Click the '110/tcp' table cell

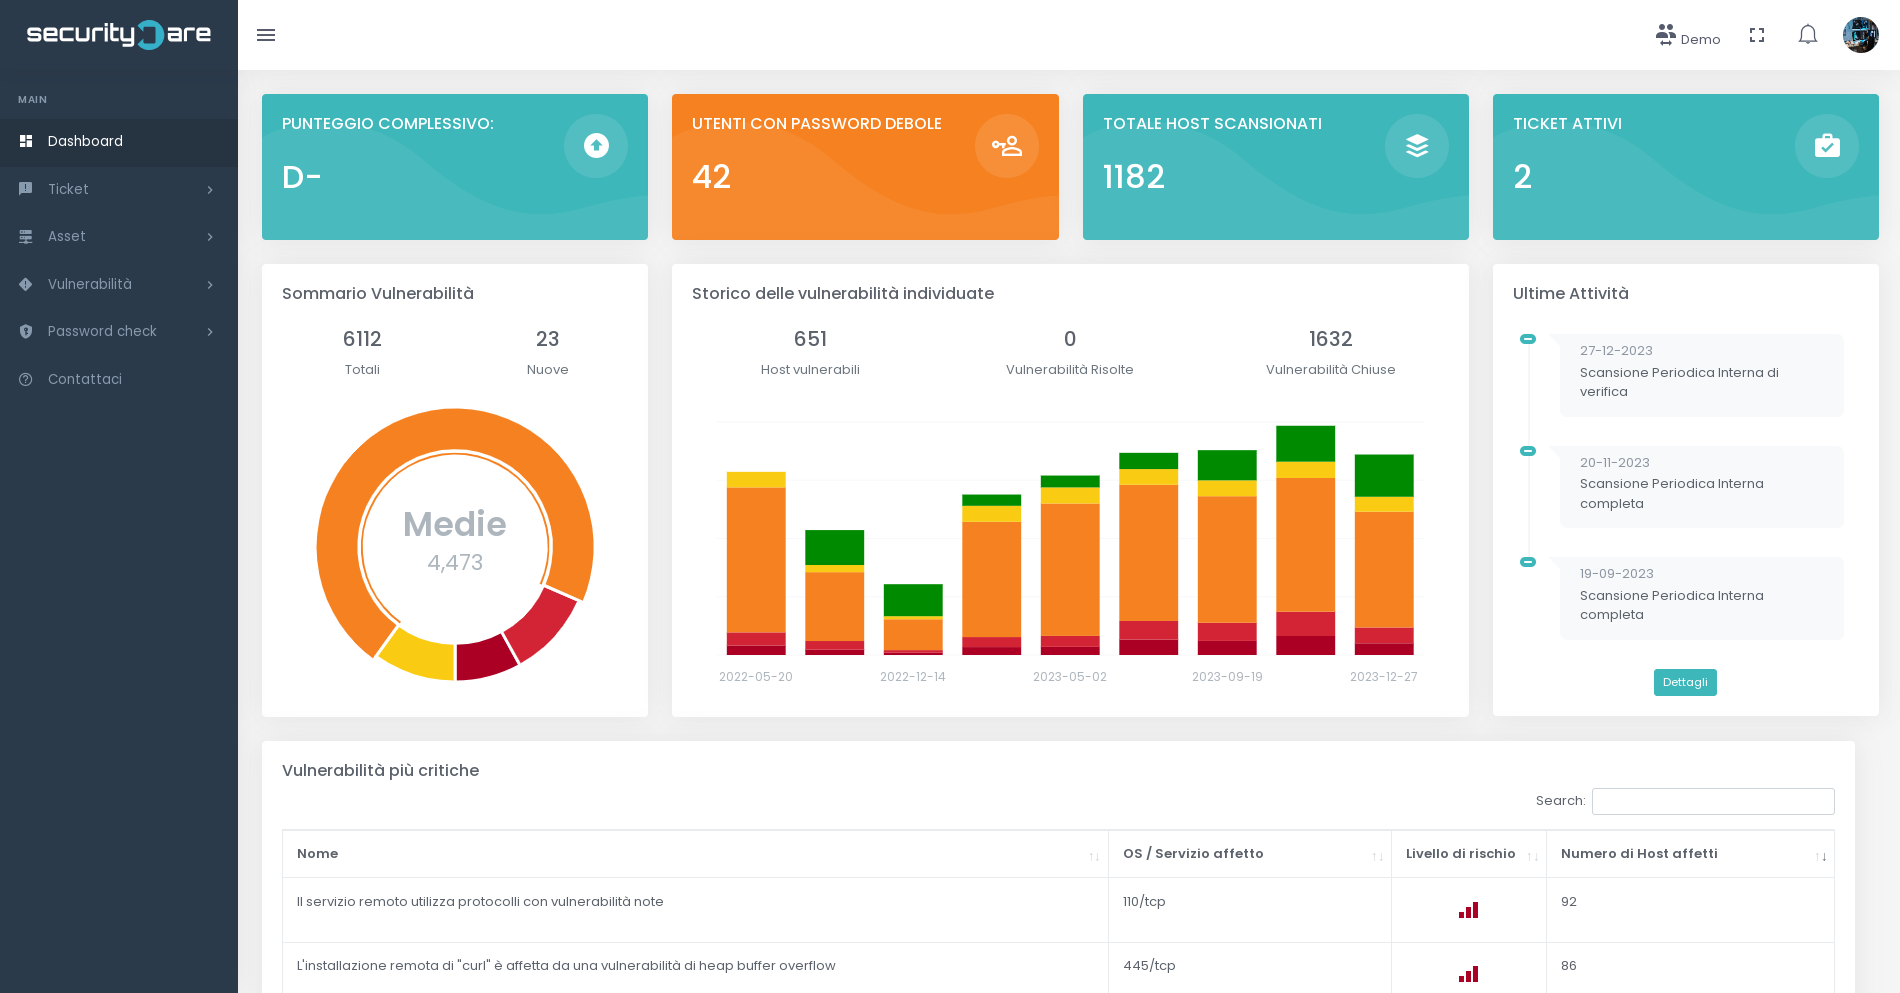[x=1249, y=910]
